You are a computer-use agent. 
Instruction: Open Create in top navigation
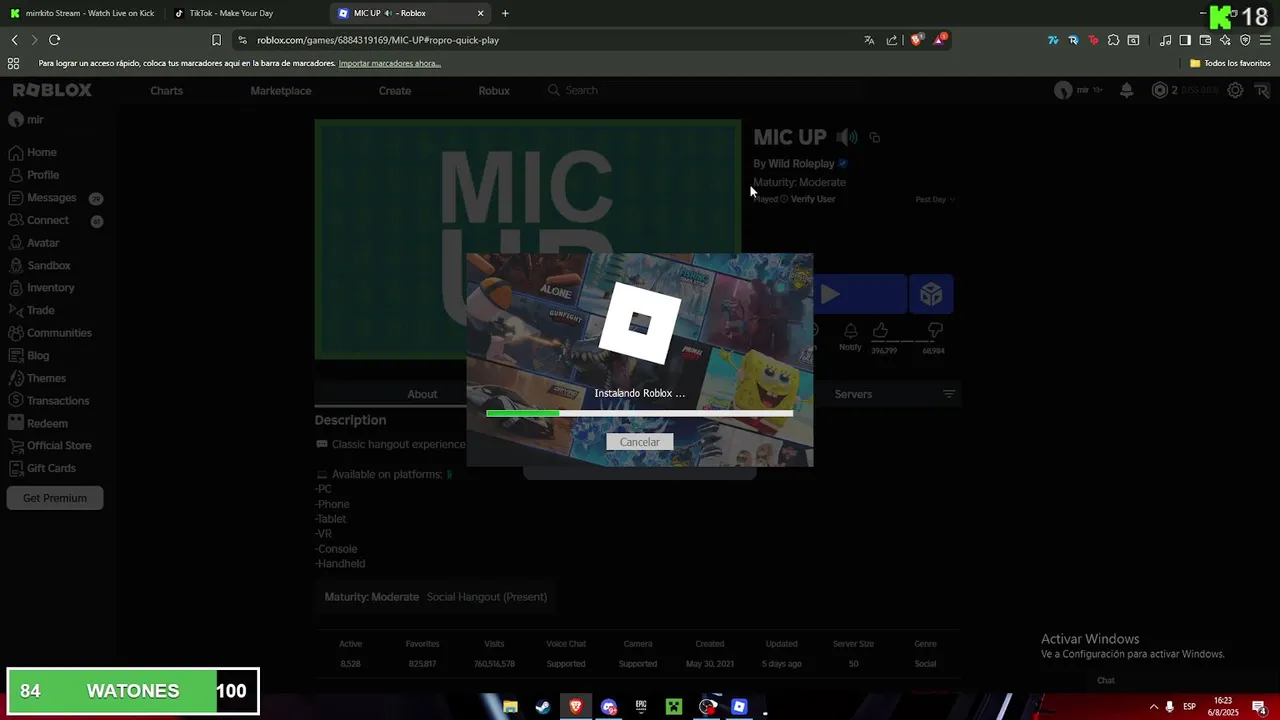click(395, 90)
